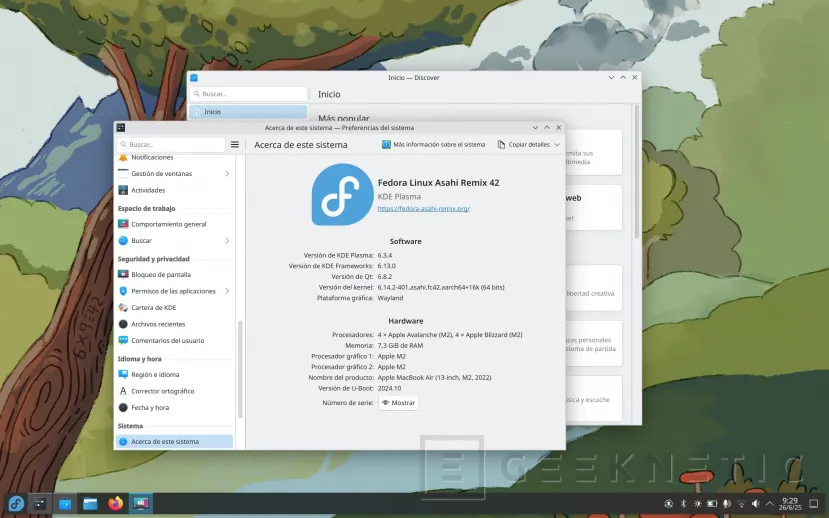
Task: Open the screen brightness tray icon
Action: tap(698, 504)
